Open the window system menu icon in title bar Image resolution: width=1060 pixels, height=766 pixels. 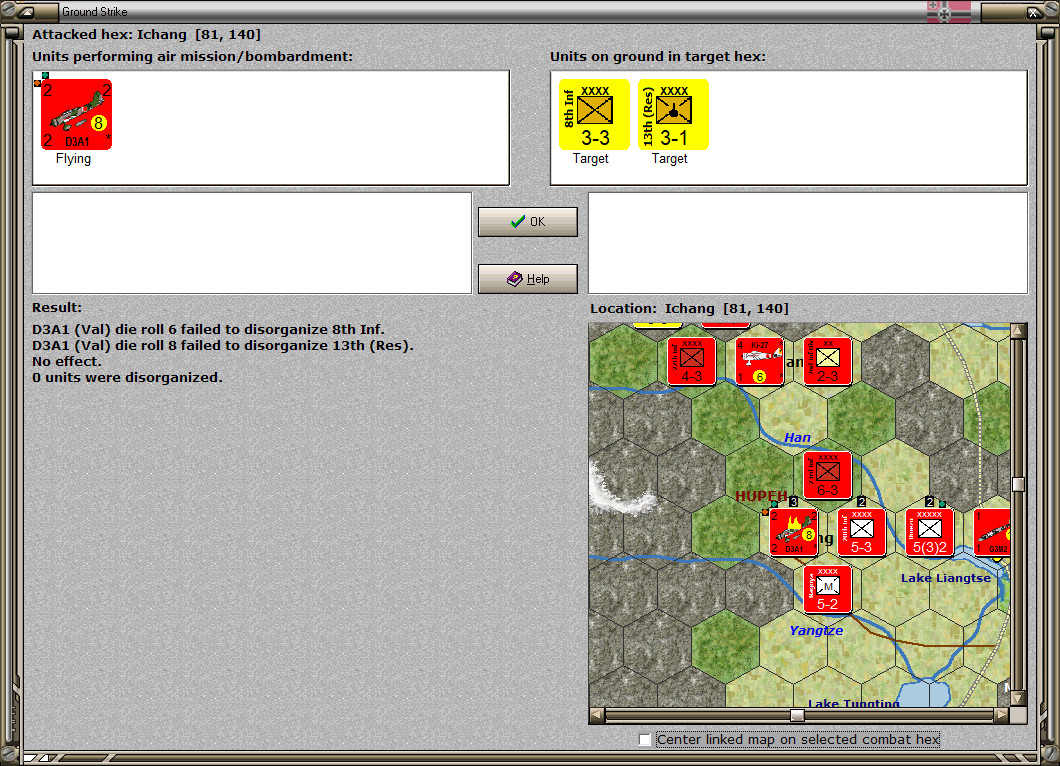(x=27, y=11)
